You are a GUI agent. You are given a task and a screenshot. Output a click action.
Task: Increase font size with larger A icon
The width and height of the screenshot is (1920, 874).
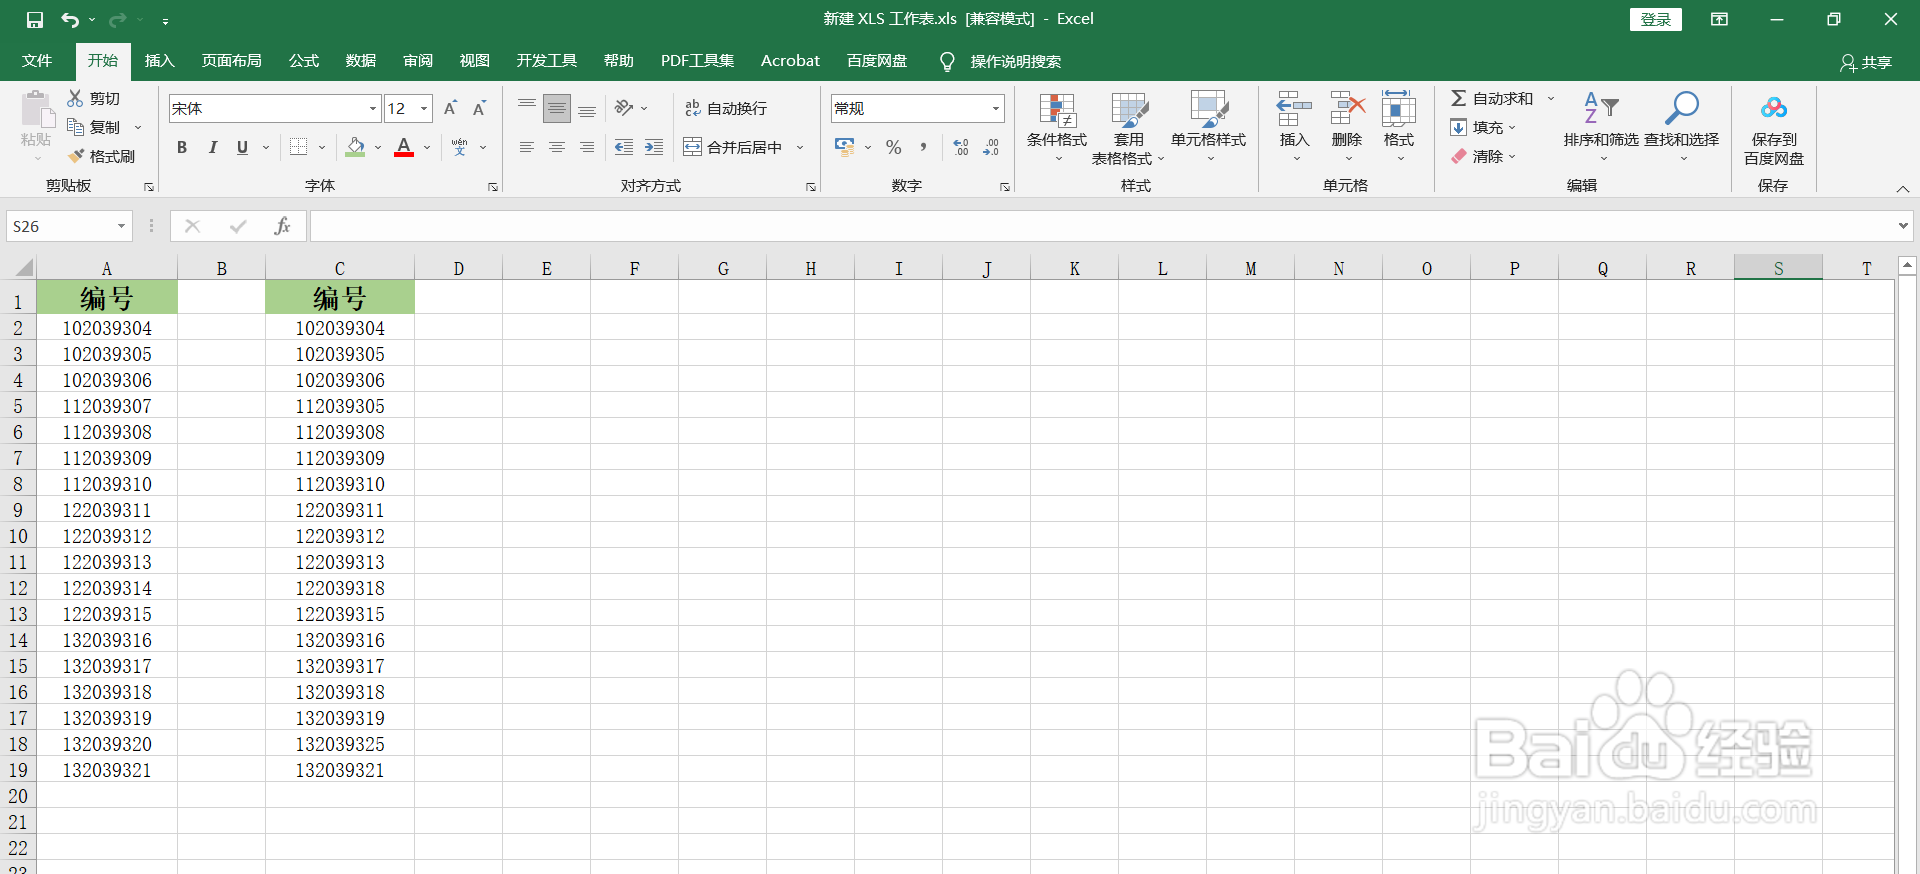click(451, 108)
